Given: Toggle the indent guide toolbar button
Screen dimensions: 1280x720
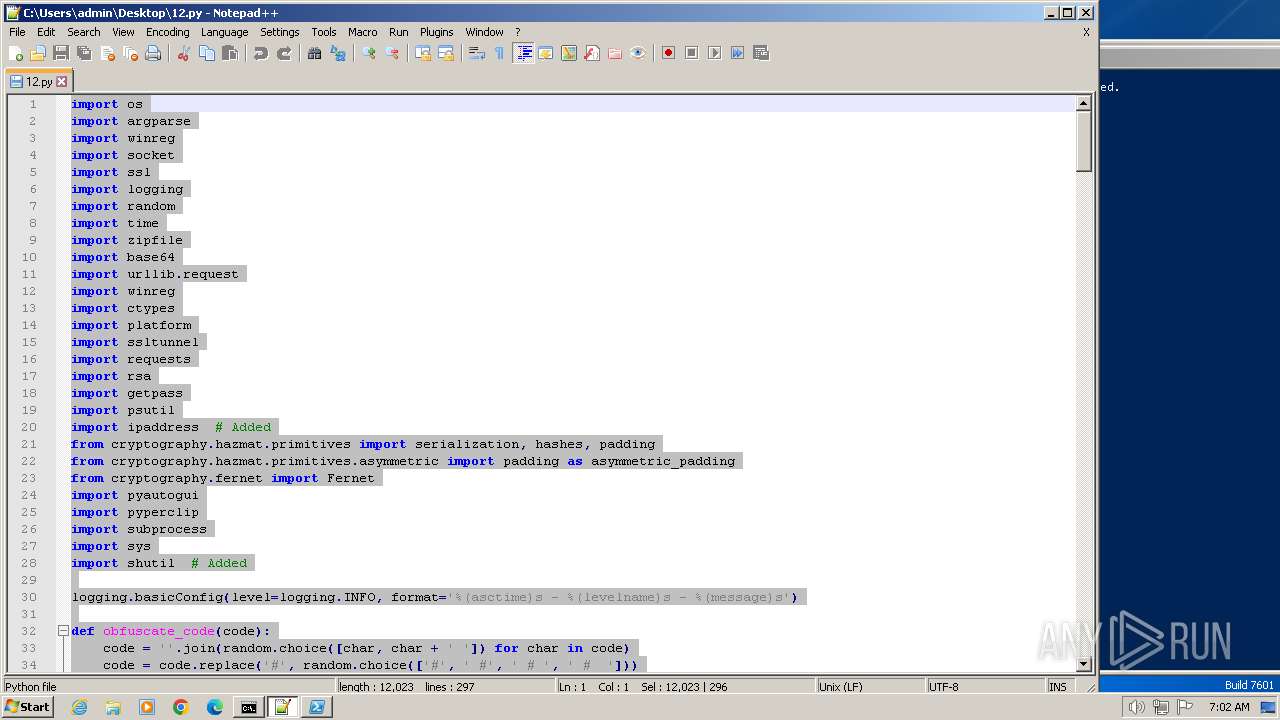Looking at the screenshot, I should [523, 53].
